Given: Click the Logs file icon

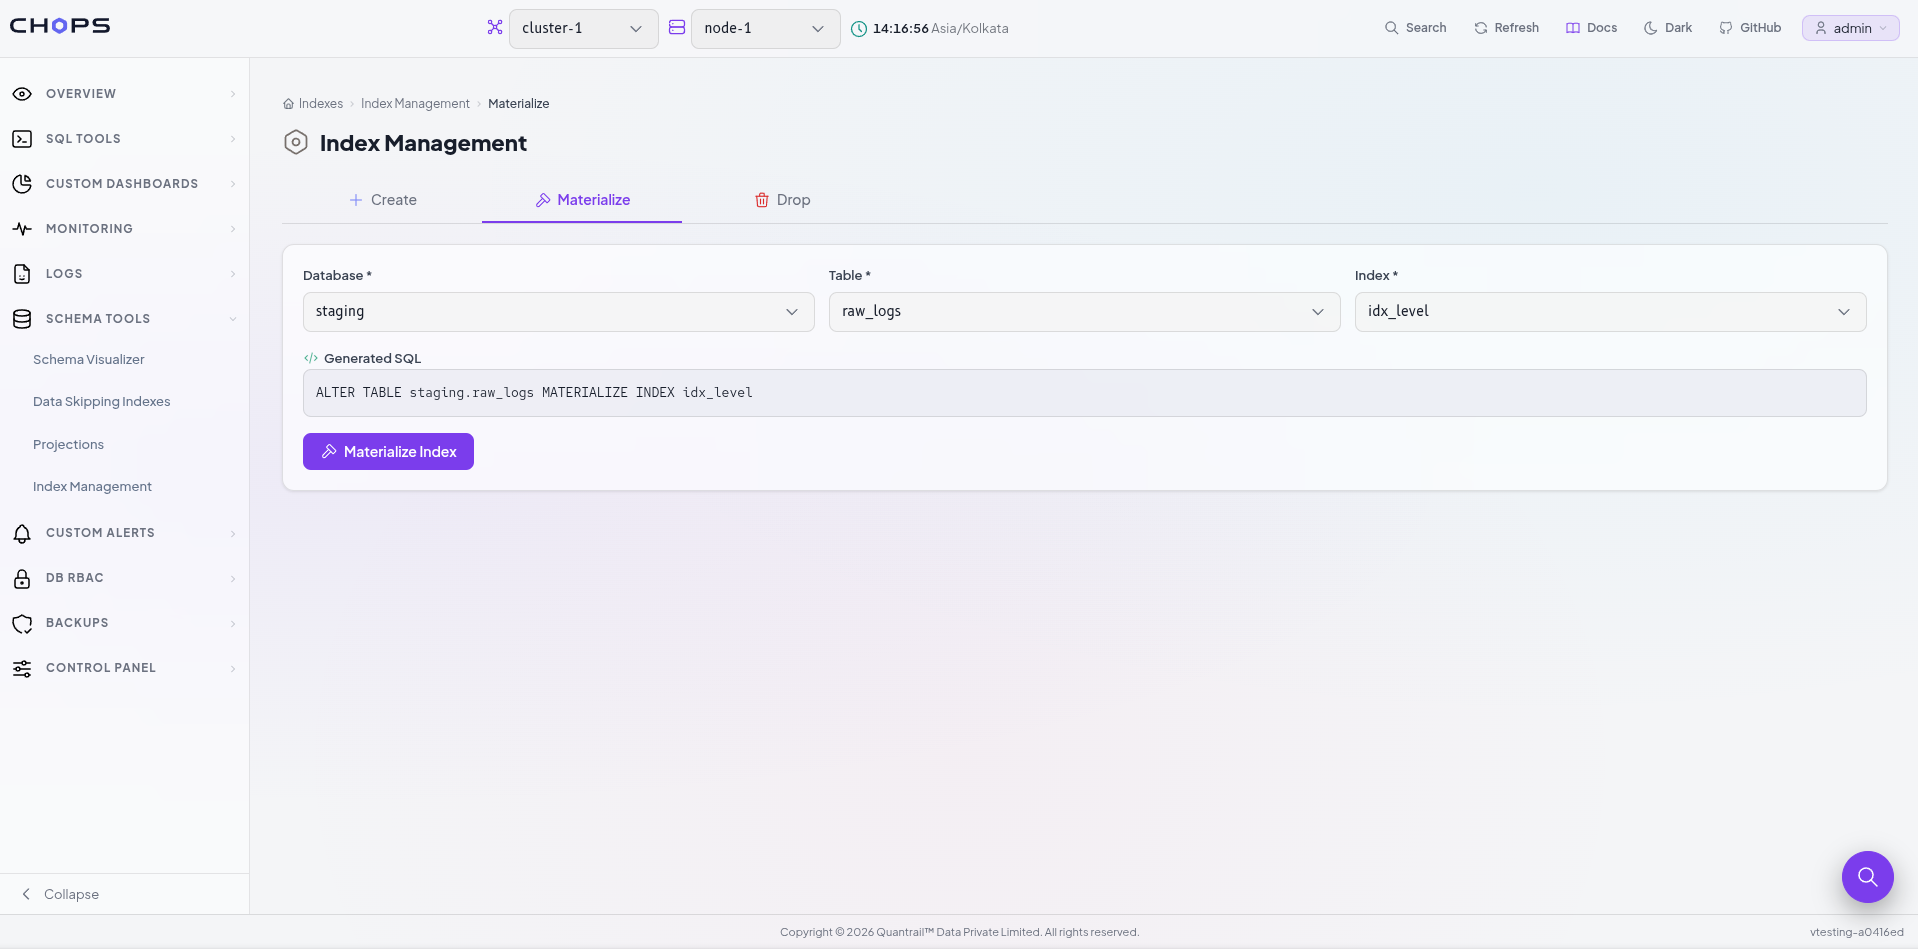Looking at the screenshot, I should (22, 274).
